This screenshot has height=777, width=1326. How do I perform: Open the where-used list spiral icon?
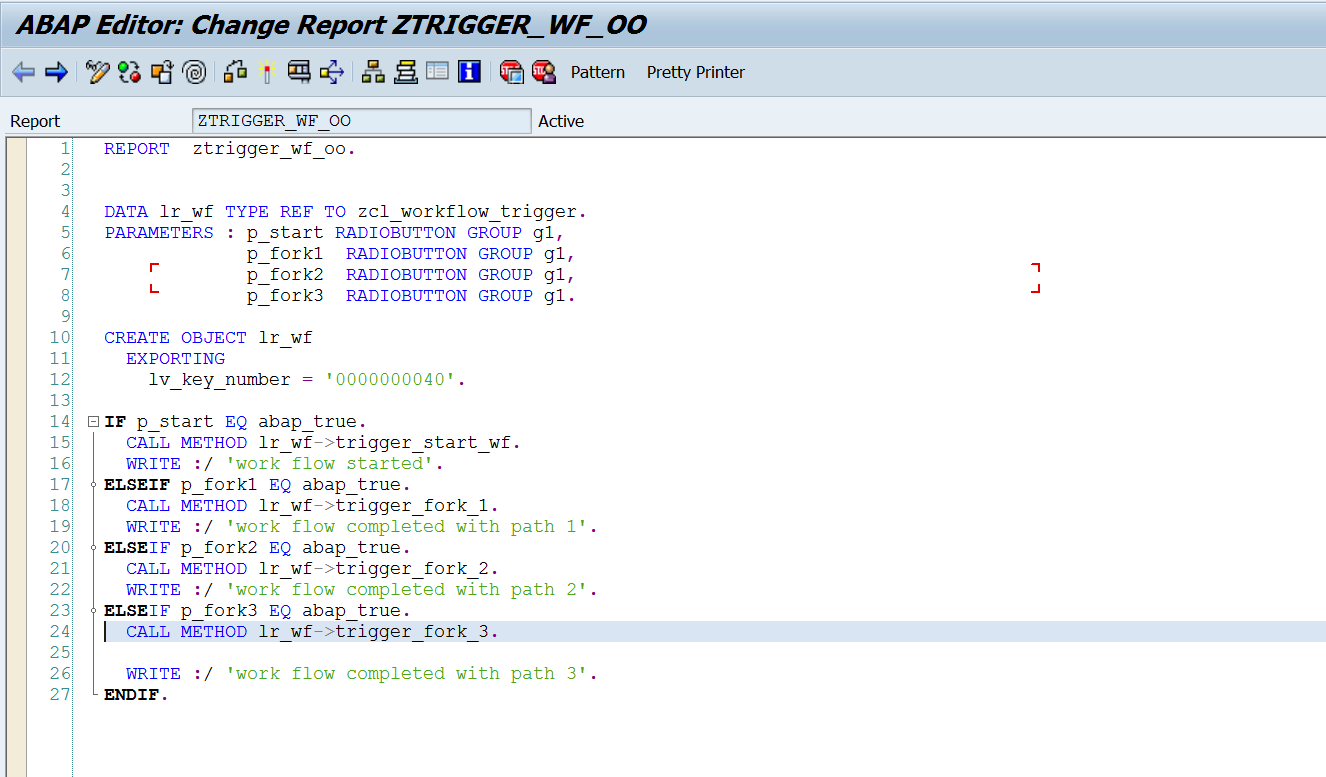195,71
